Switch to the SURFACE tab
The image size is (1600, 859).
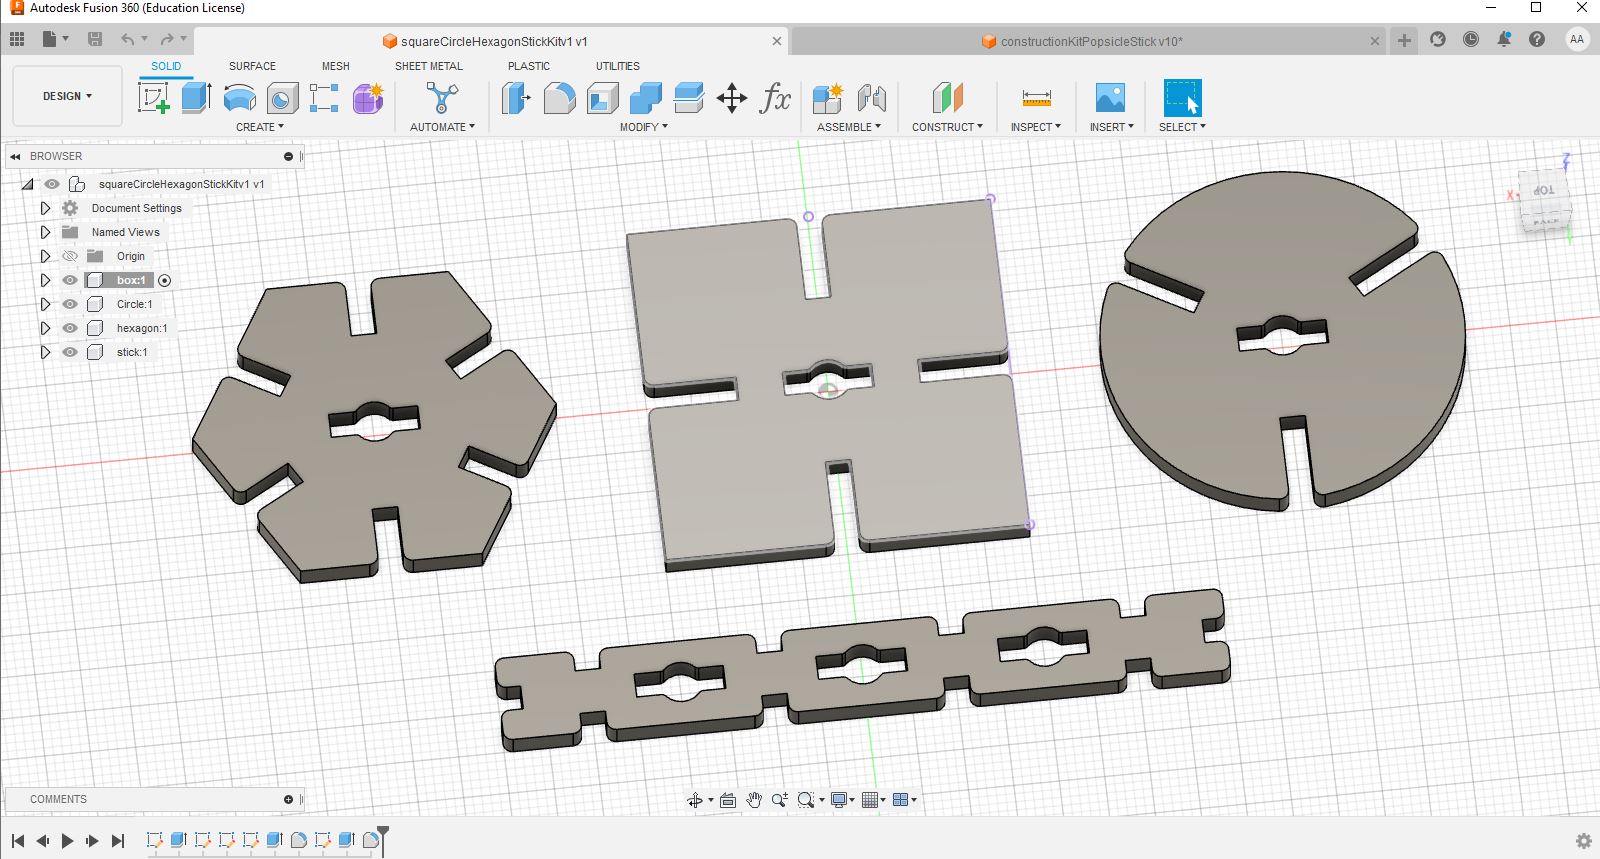pyautogui.click(x=252, y=66)
